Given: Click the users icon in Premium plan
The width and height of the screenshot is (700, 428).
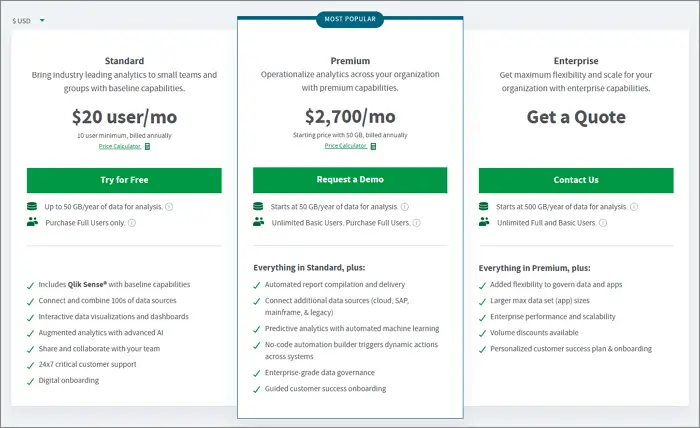Looking at the screenshot, I should point(258,222).
